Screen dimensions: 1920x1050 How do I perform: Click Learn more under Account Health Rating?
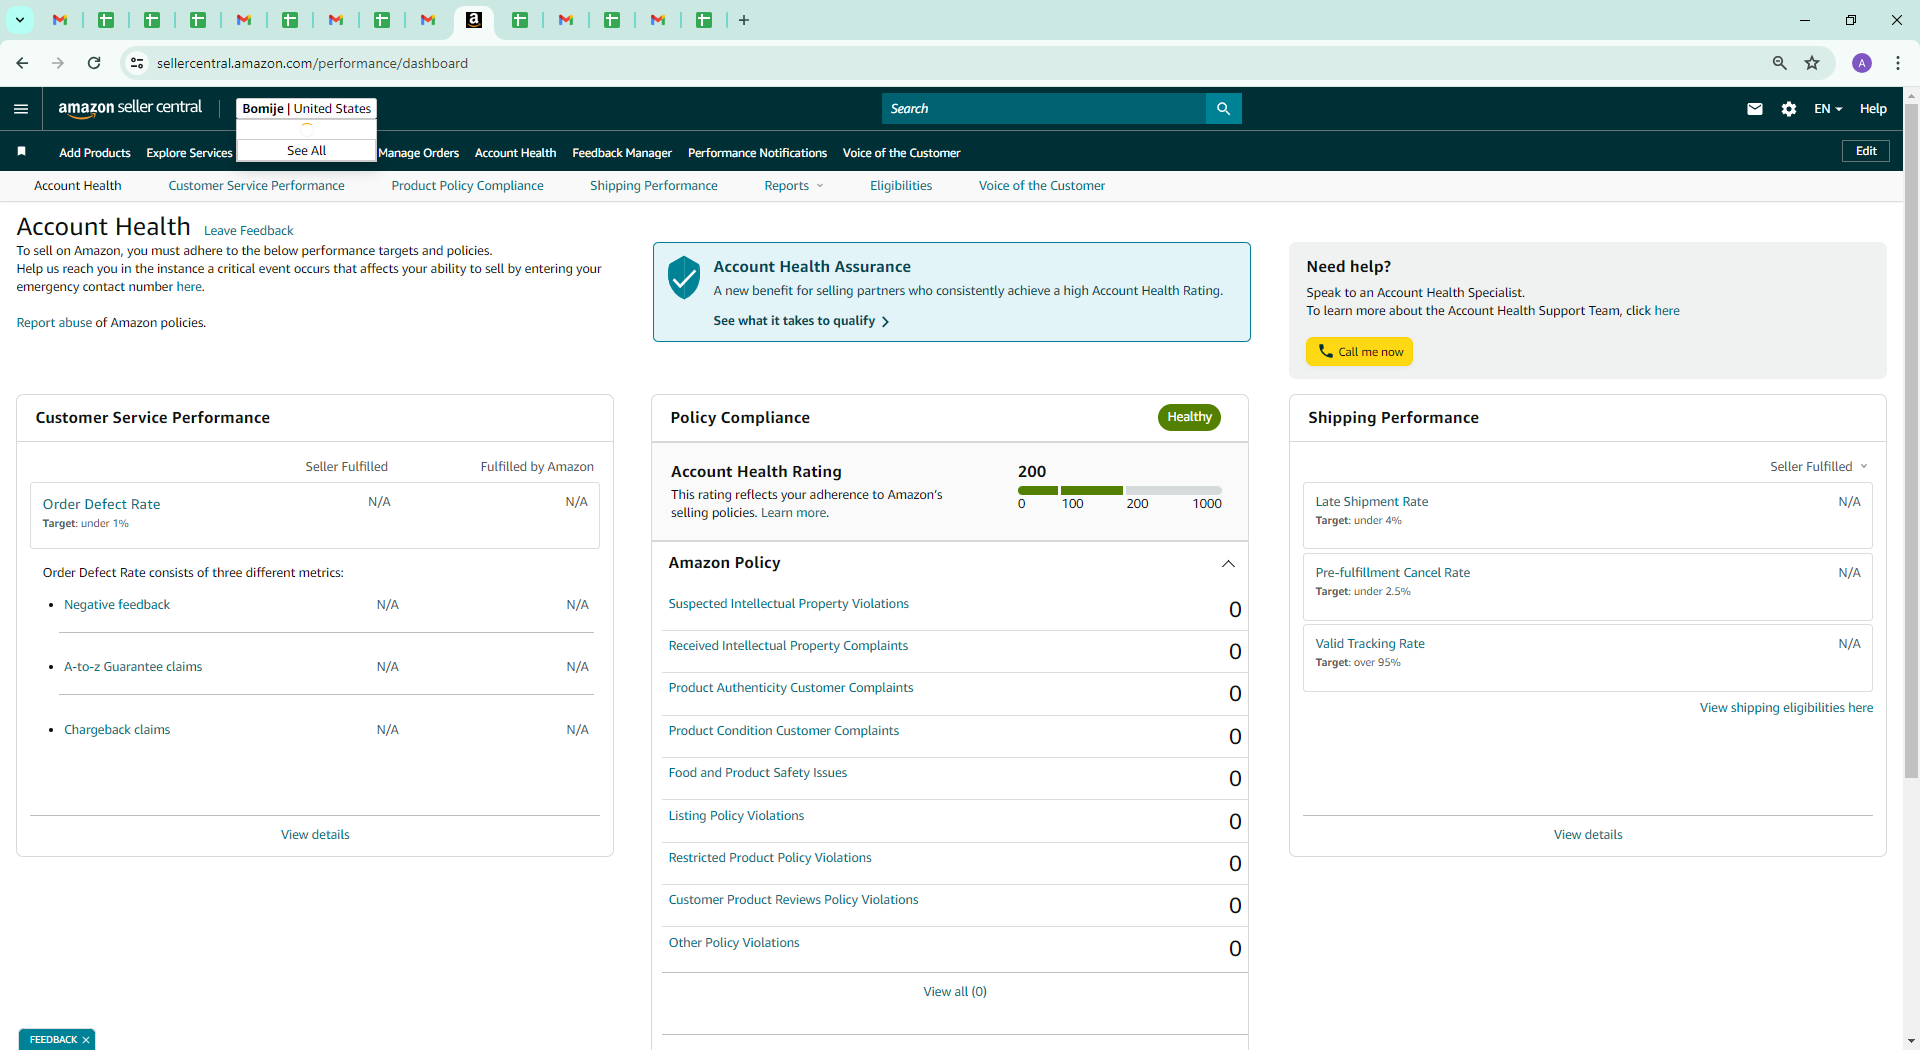(794, 513)
